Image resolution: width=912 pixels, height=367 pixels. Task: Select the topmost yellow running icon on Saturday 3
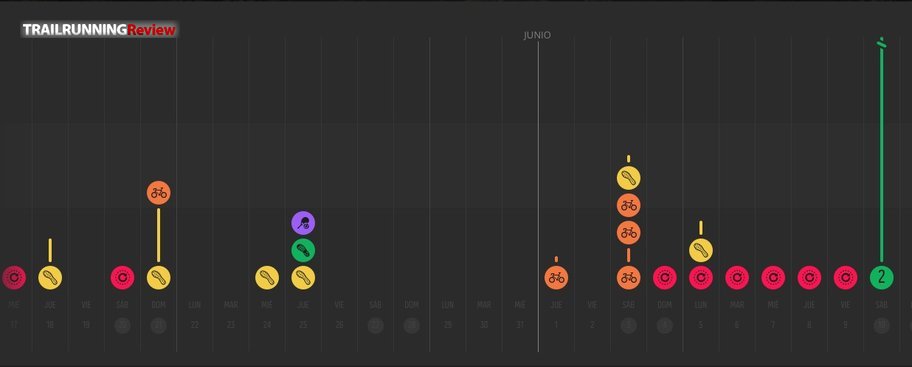point(628,177)
